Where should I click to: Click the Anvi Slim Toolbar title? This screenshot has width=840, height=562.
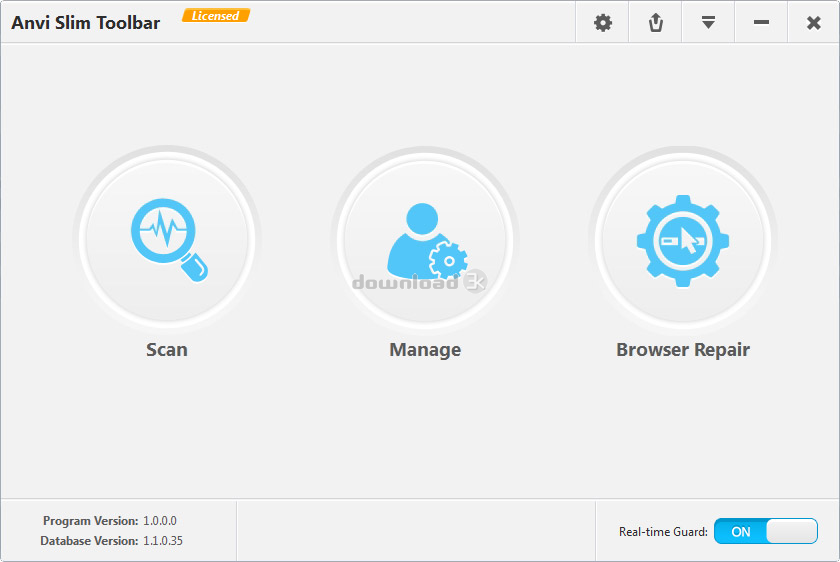click(86, 23)
